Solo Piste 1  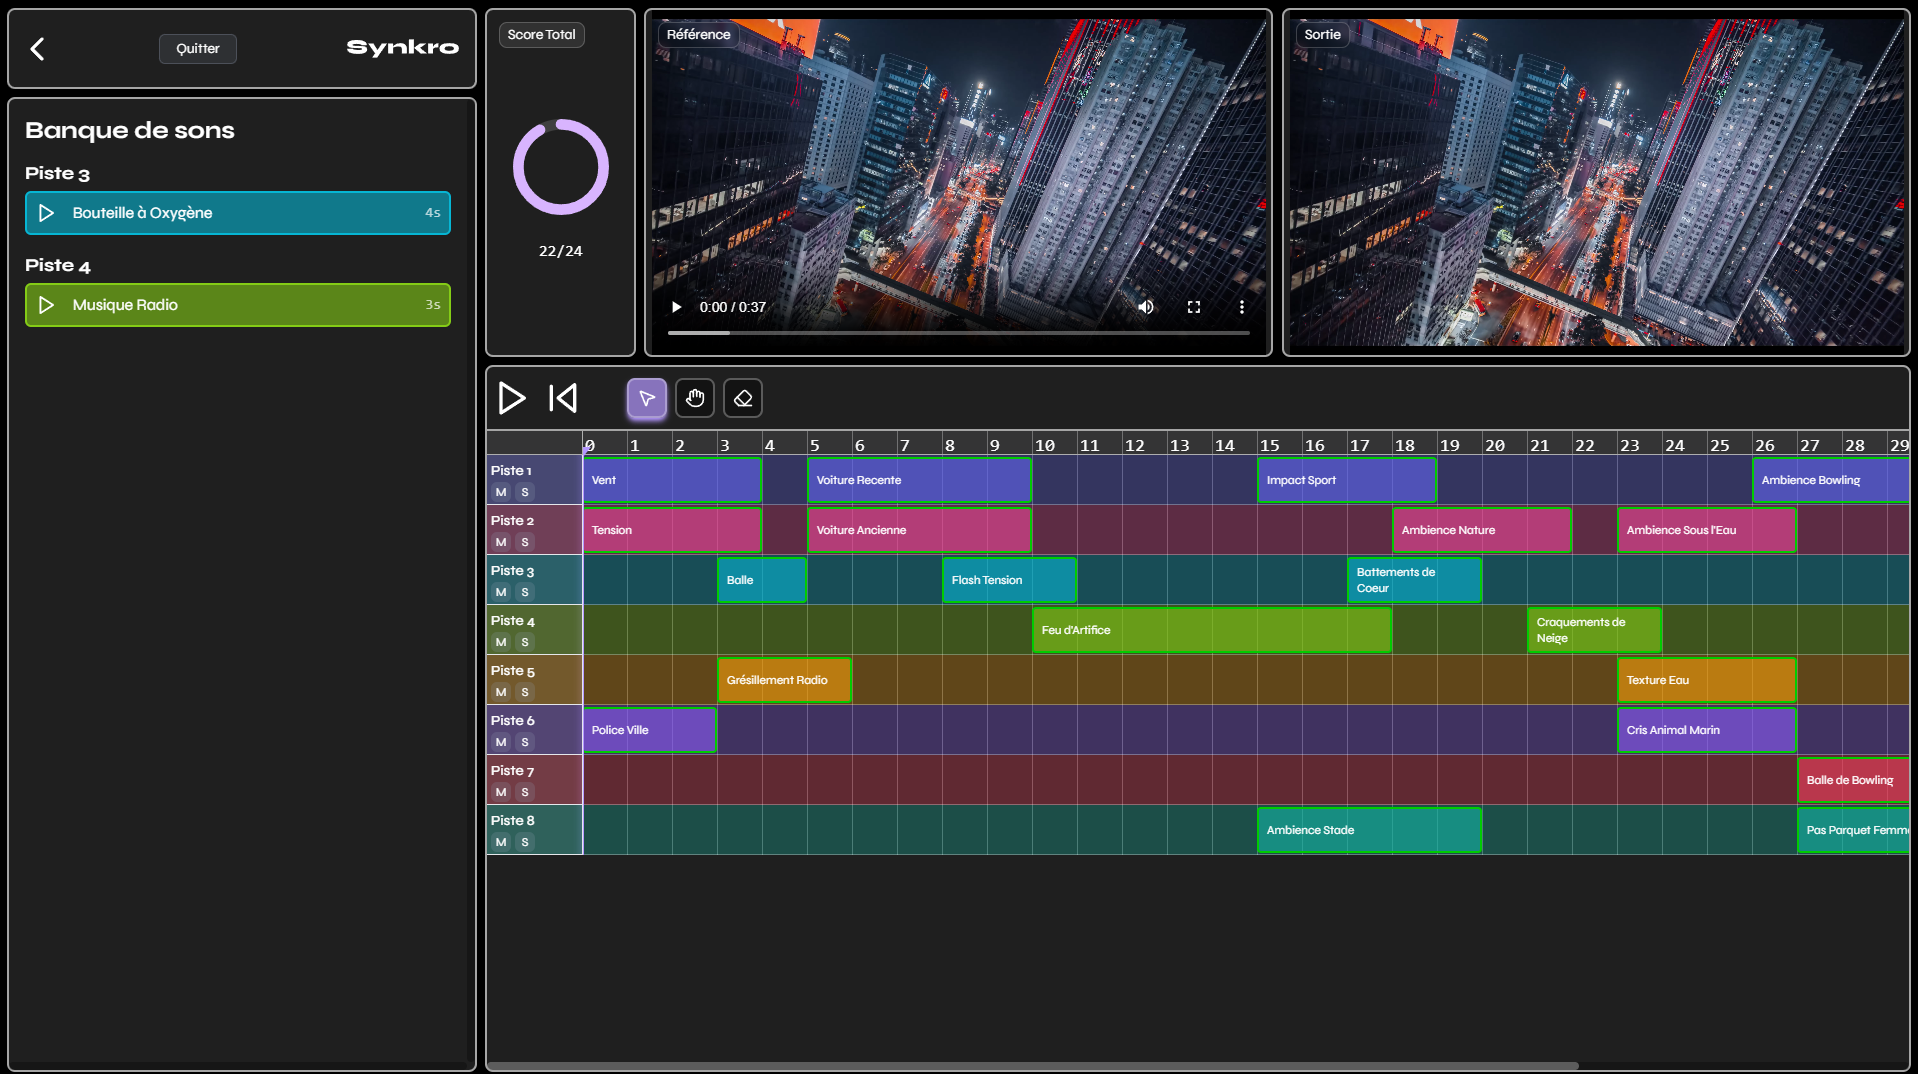(525, 492)
